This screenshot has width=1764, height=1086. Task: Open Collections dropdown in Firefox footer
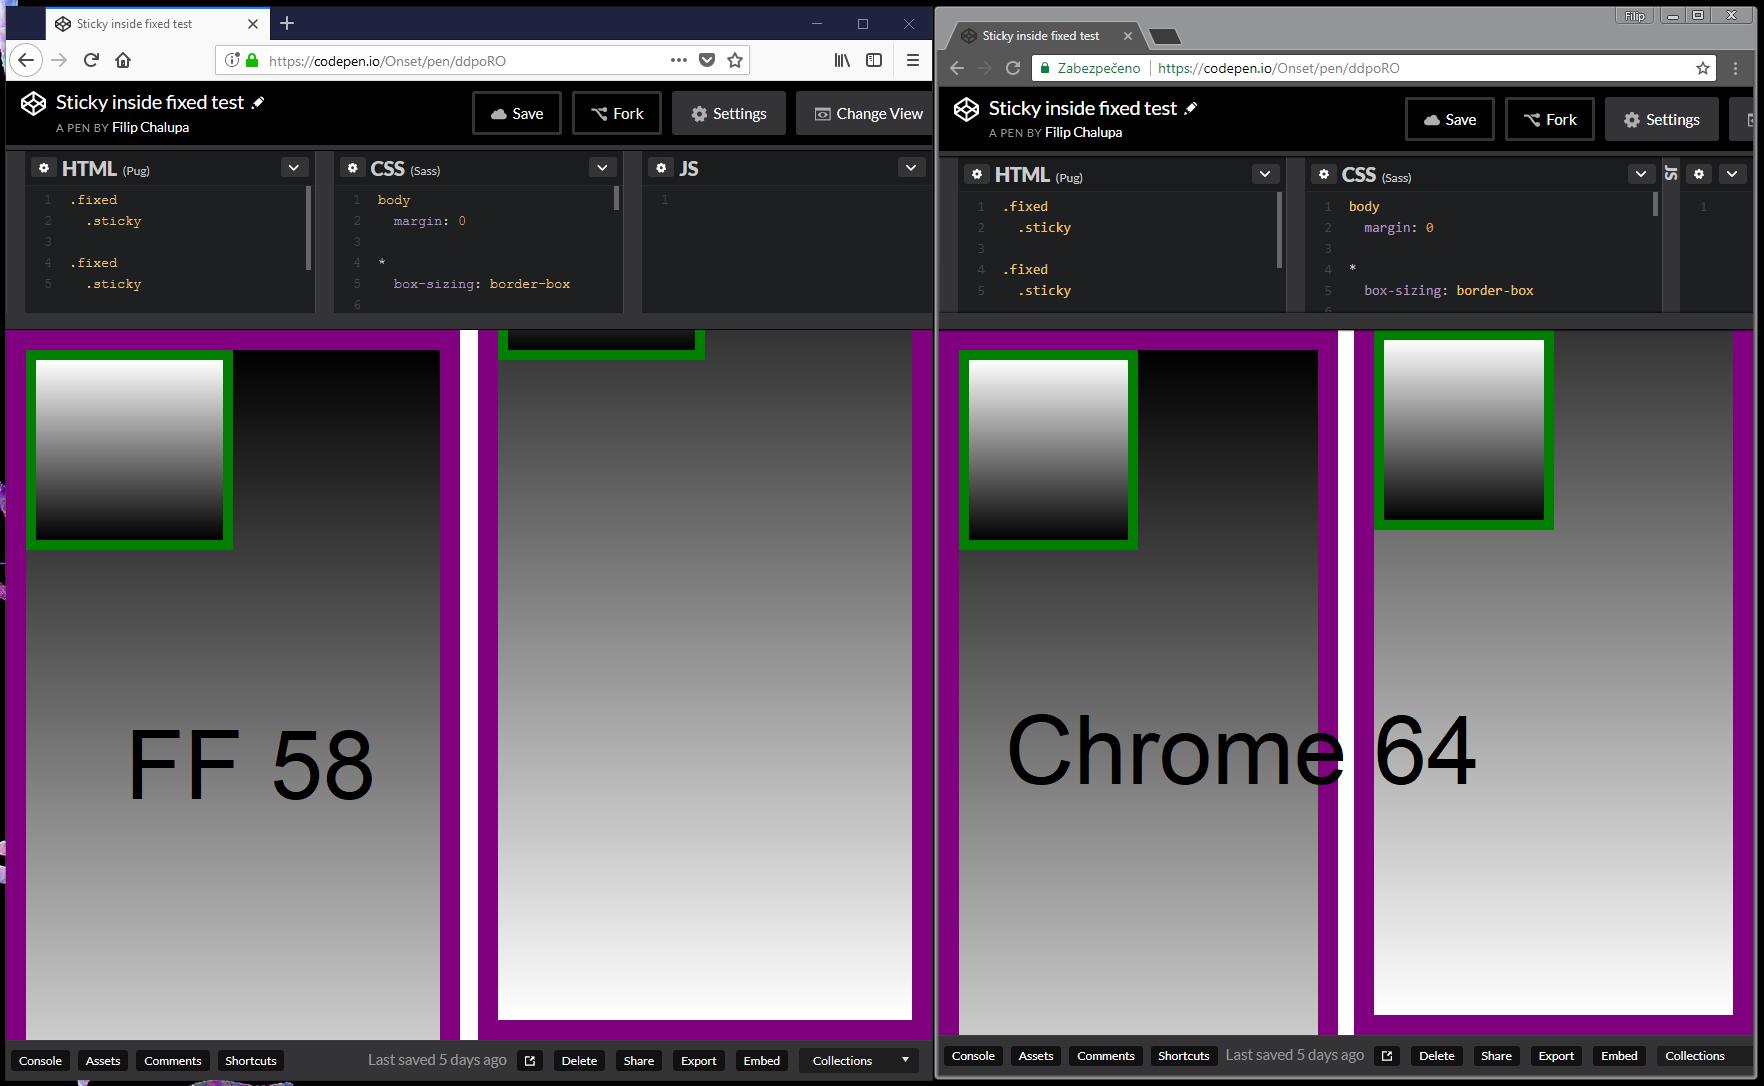point(860,1060)
